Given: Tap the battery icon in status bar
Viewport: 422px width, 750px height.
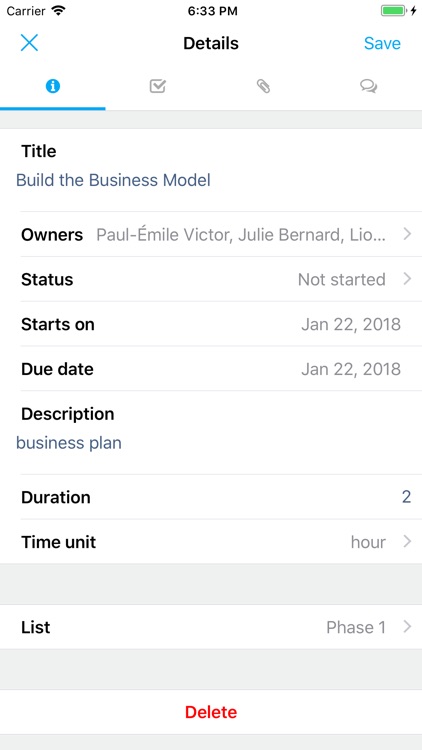Looking at the screenshot, I should (x=393, y=11).
